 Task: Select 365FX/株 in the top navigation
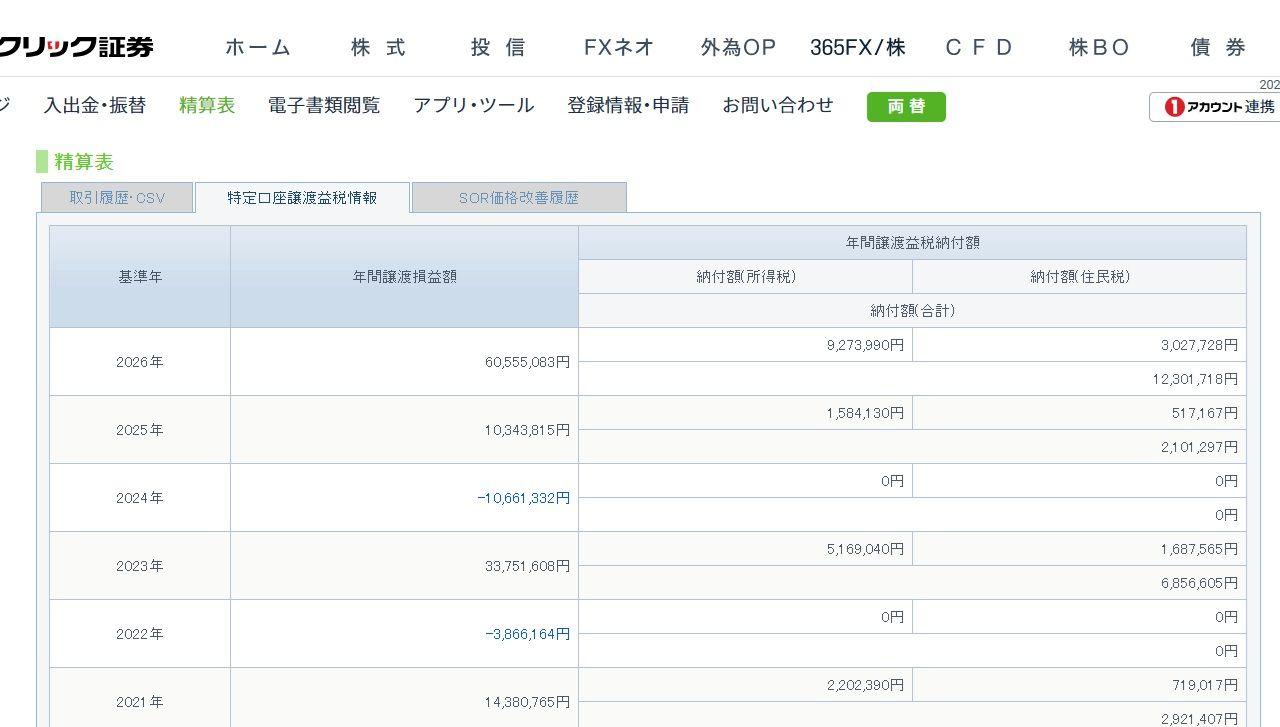pyautogui.click(x=858, y=47)
